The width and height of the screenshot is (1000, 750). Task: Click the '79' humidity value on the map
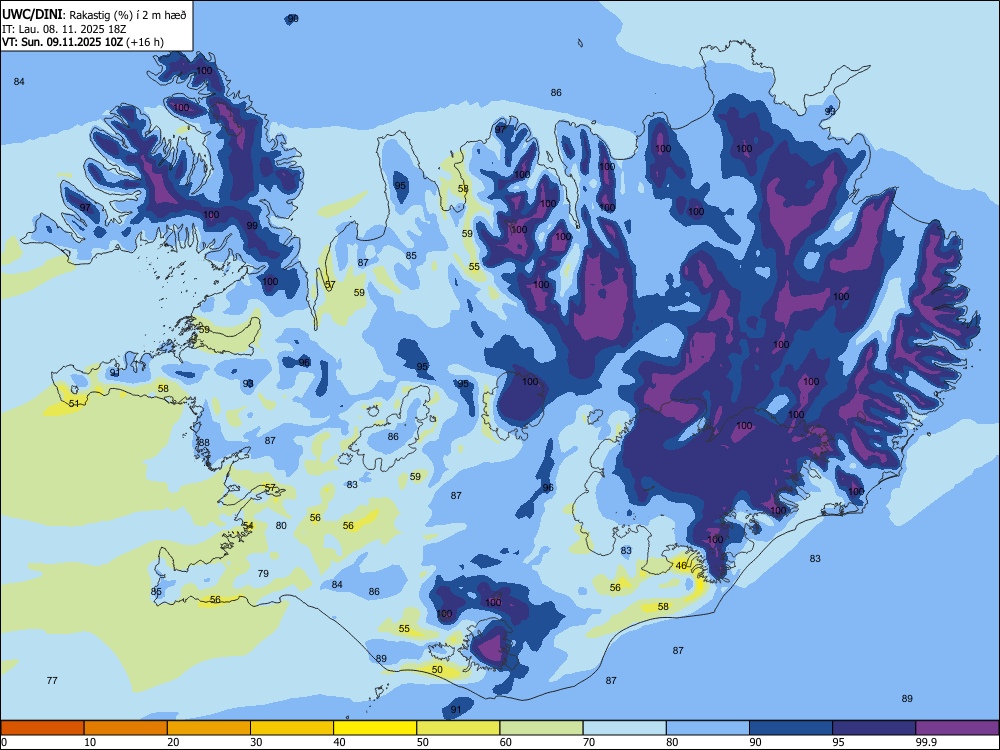(x=263, y=573)
